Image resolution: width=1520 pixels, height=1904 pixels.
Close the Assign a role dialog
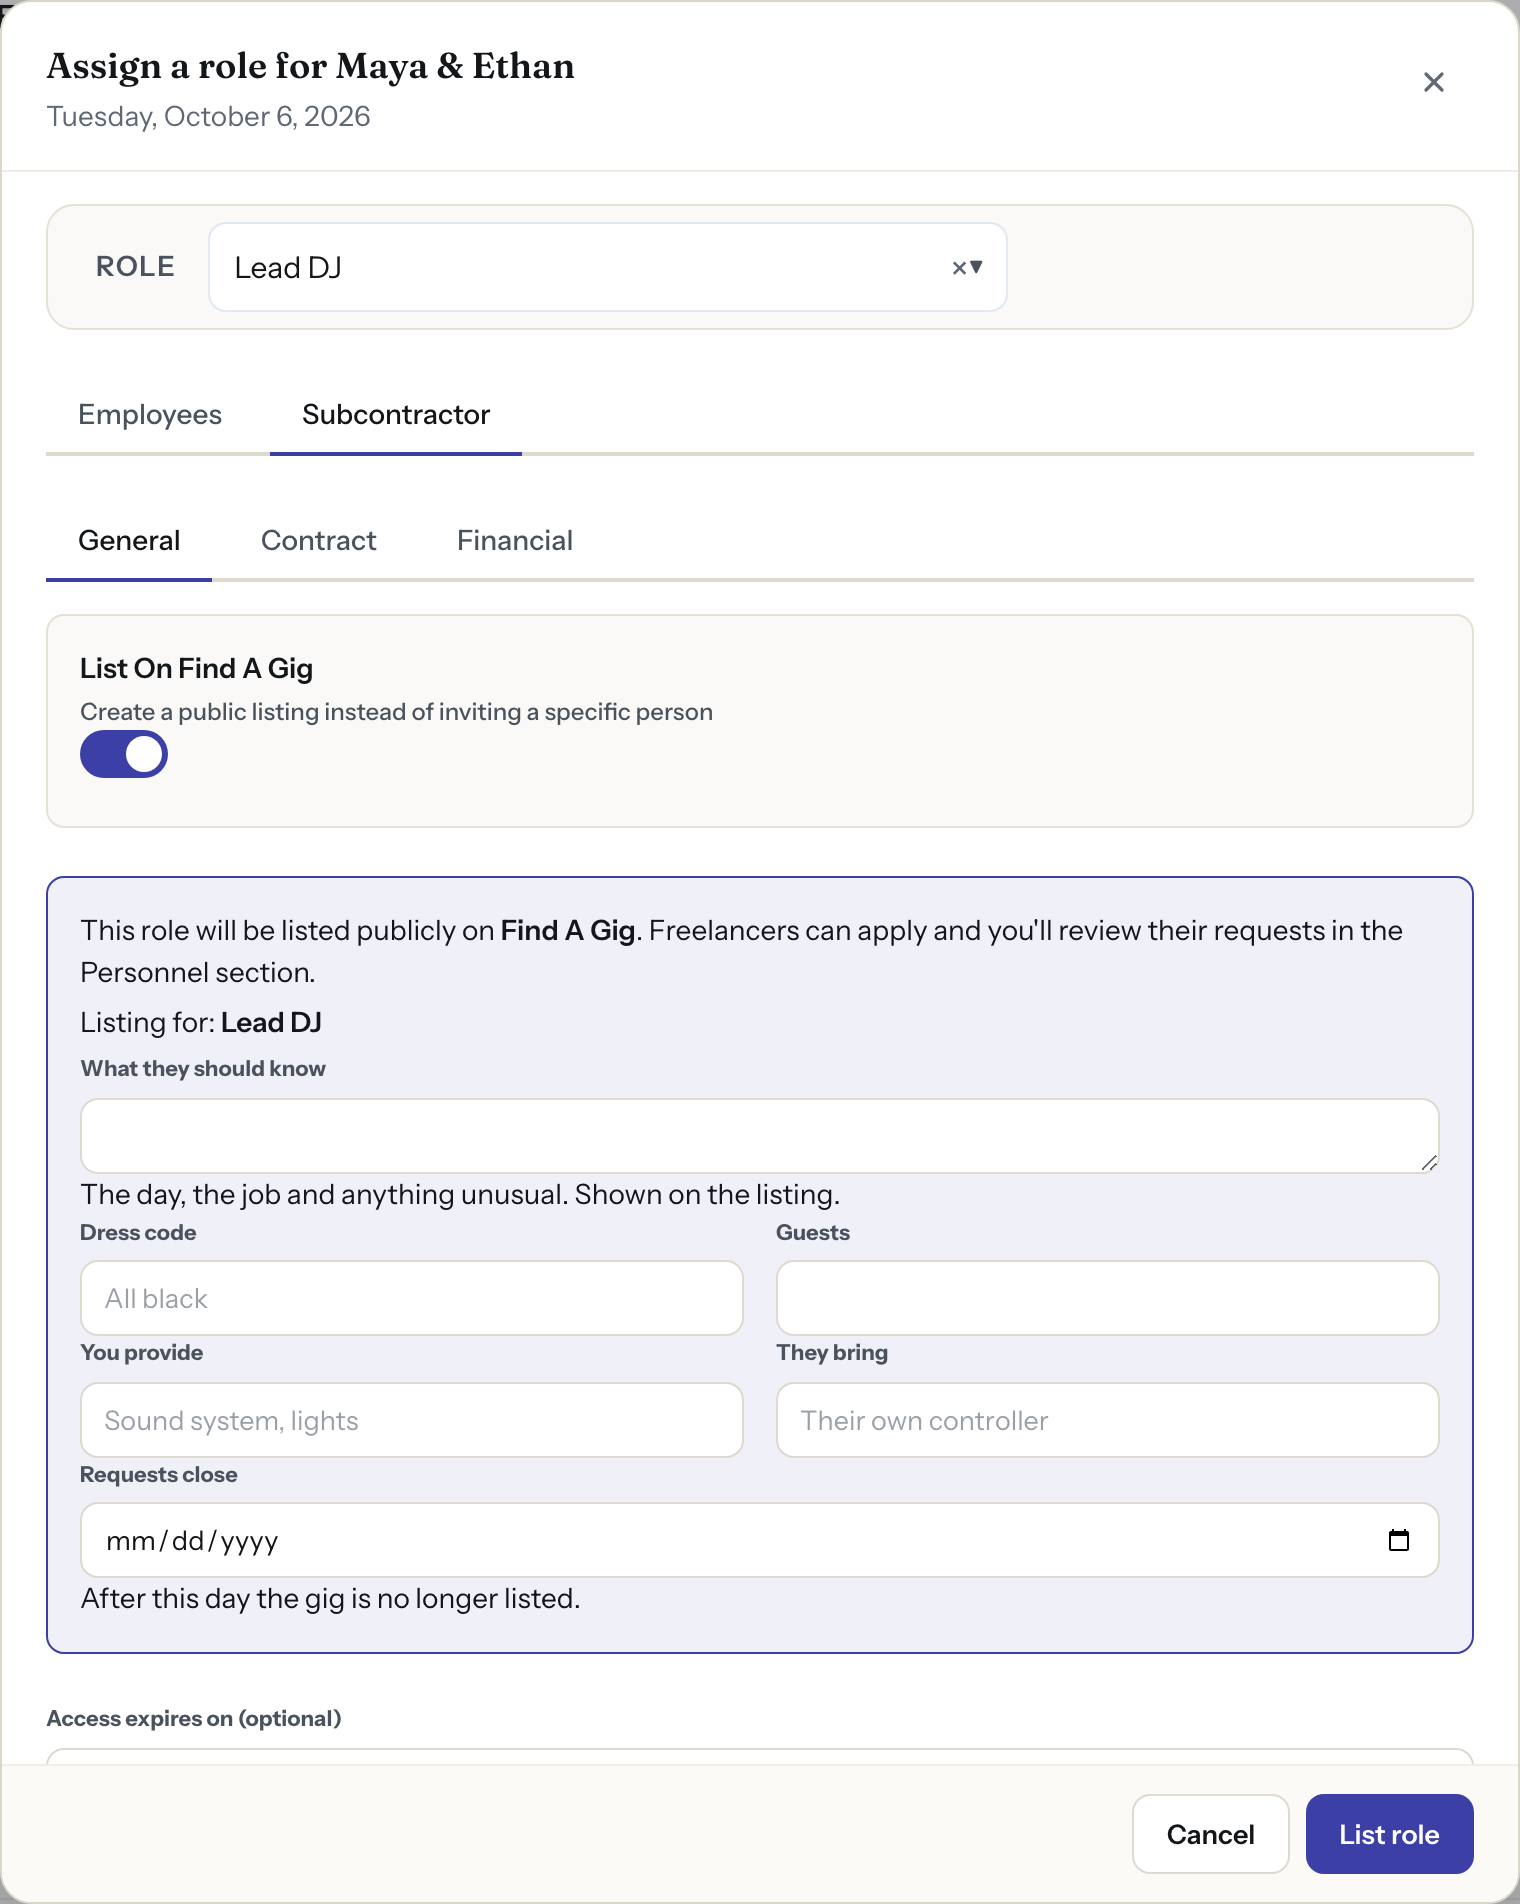point(1433,82)
